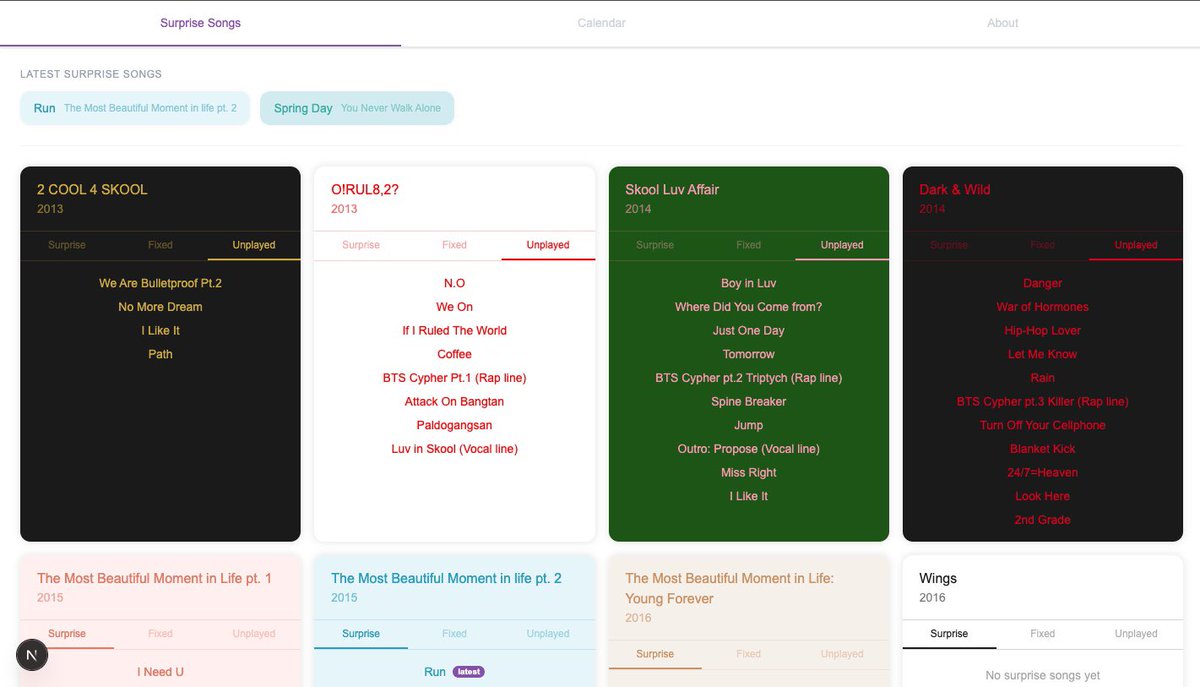Click song War of Hormones
Screen dimensions: 1200x687
click(1043, 307)
